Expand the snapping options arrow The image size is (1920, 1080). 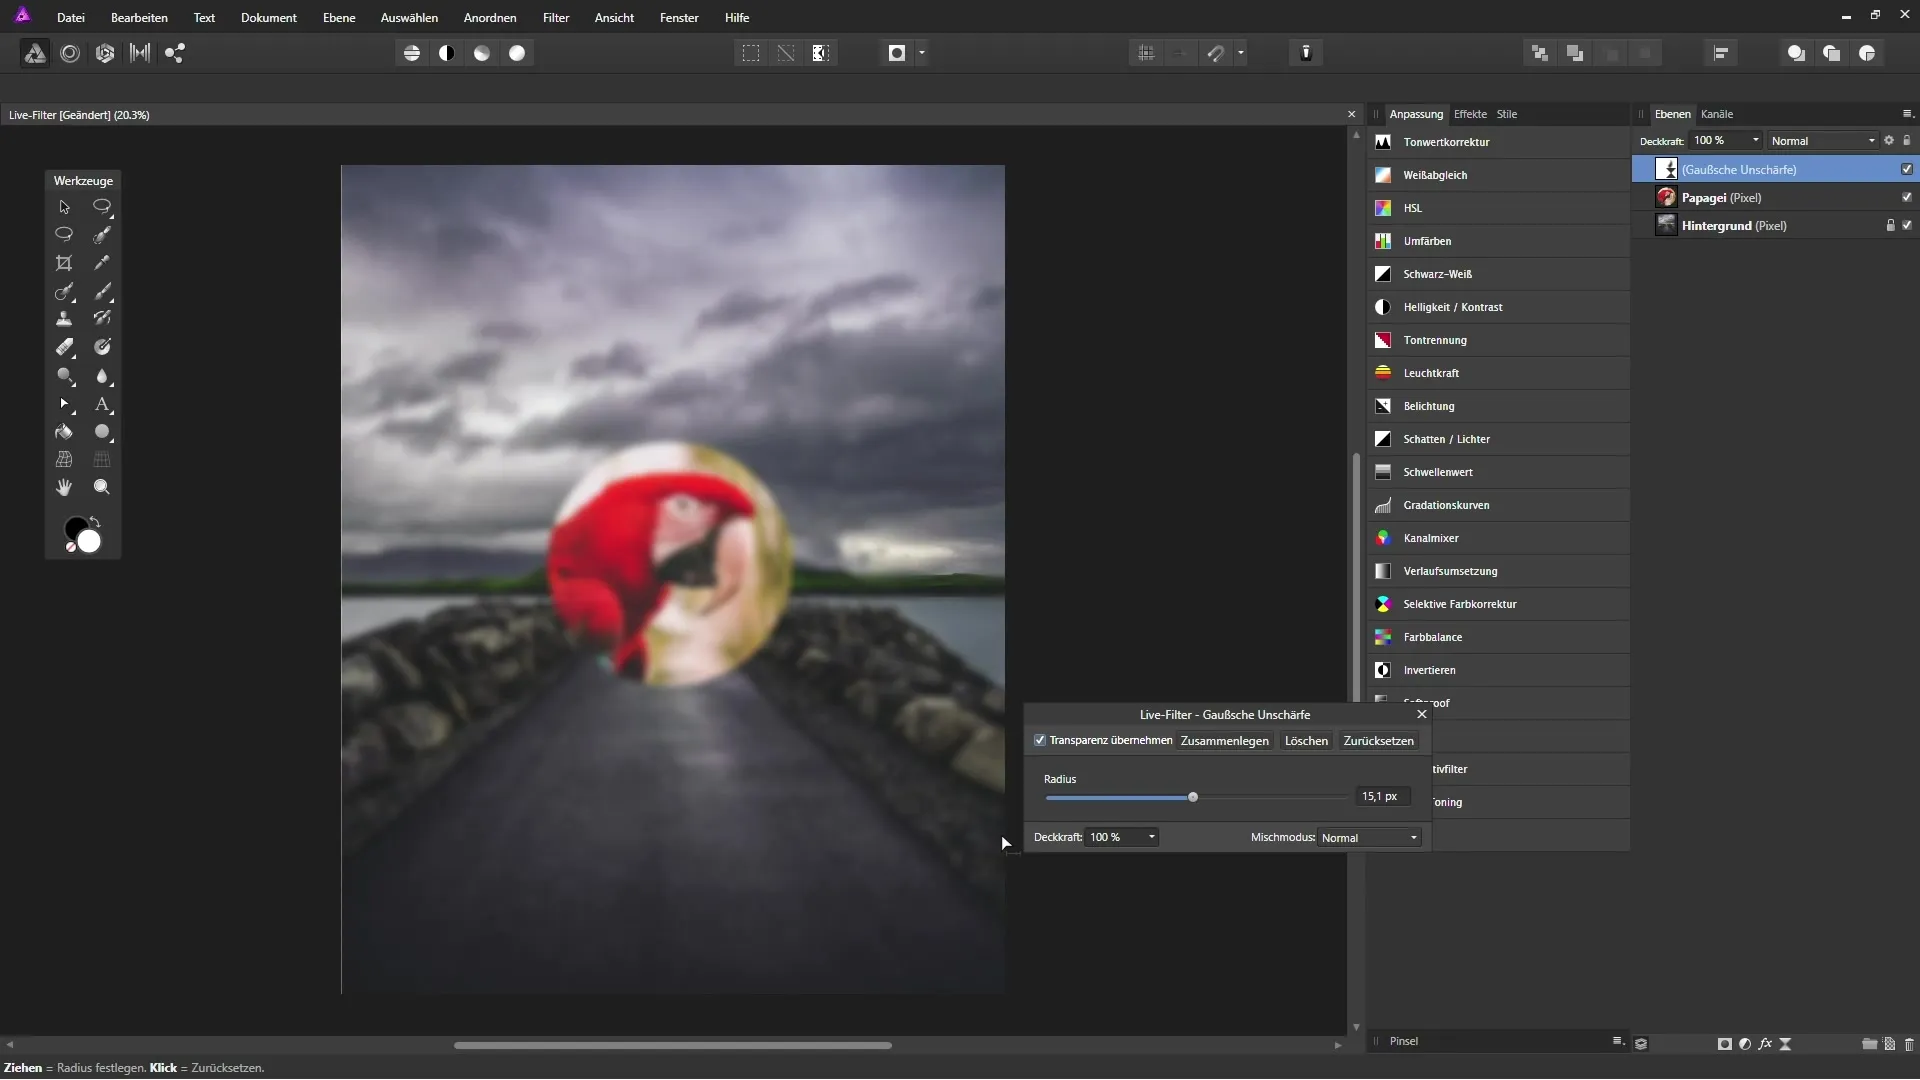1240,53
